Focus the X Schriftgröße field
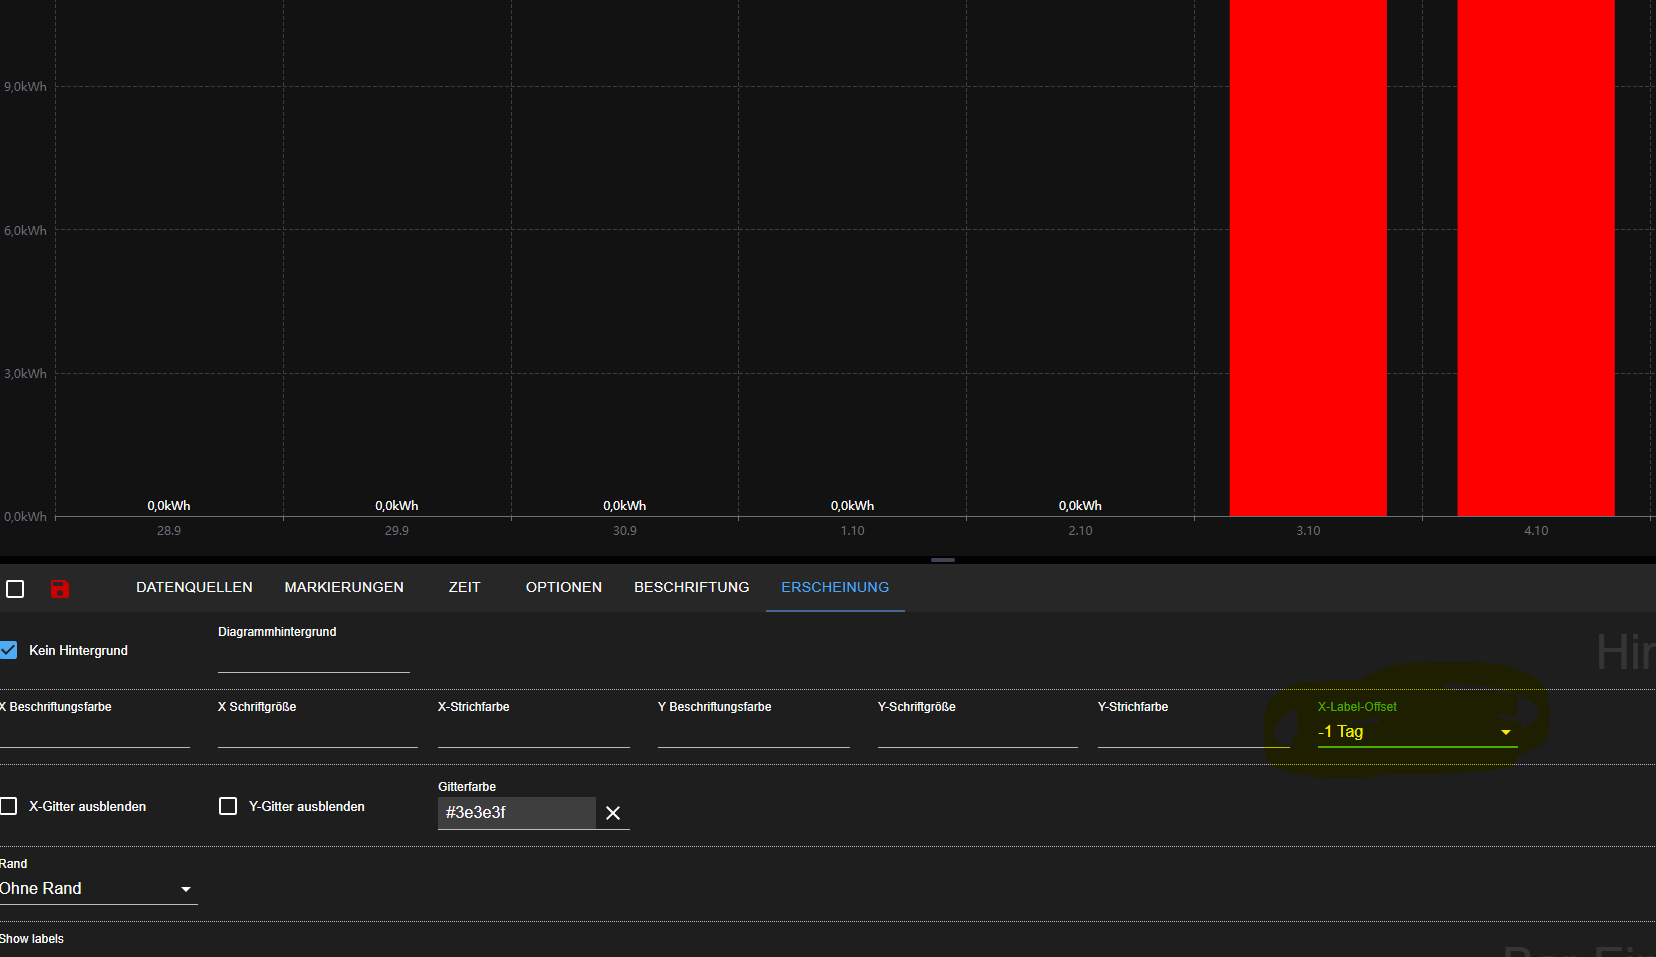 pos(317,733)
